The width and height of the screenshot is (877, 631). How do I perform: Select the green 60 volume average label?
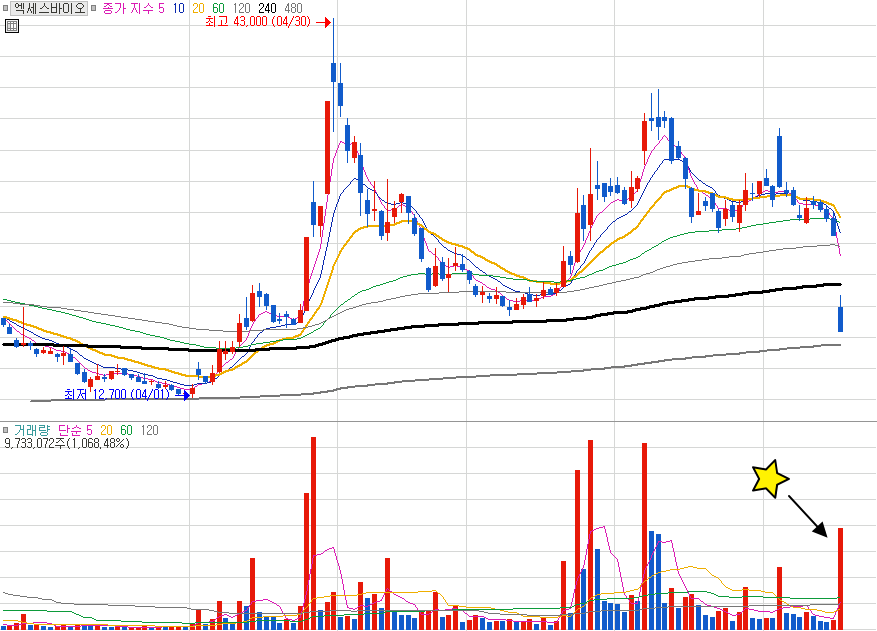[126, 430]
